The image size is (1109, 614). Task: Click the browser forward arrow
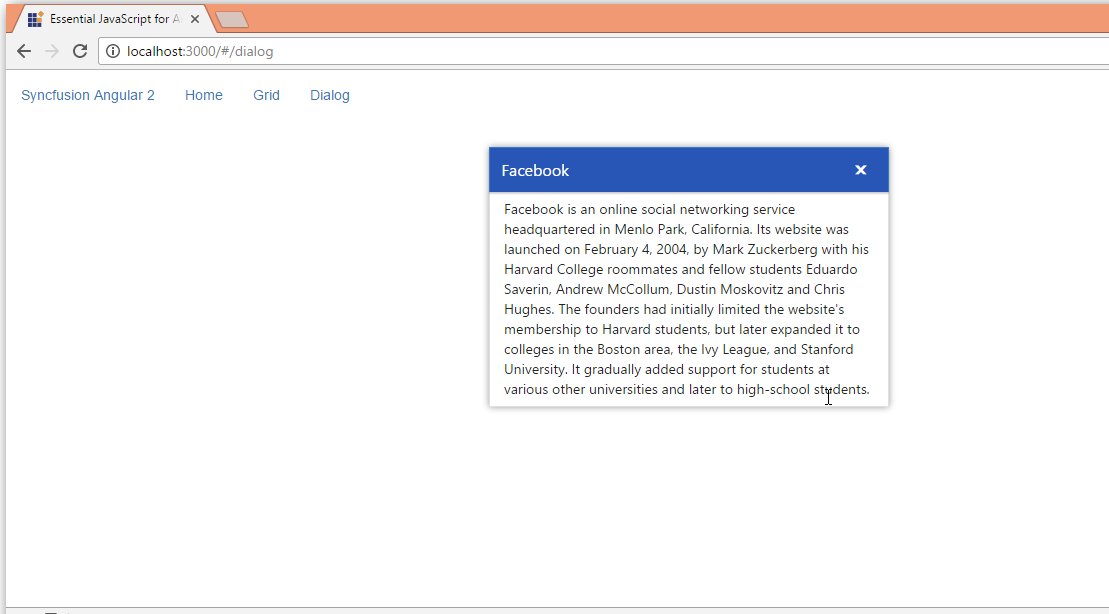[52, 51]
